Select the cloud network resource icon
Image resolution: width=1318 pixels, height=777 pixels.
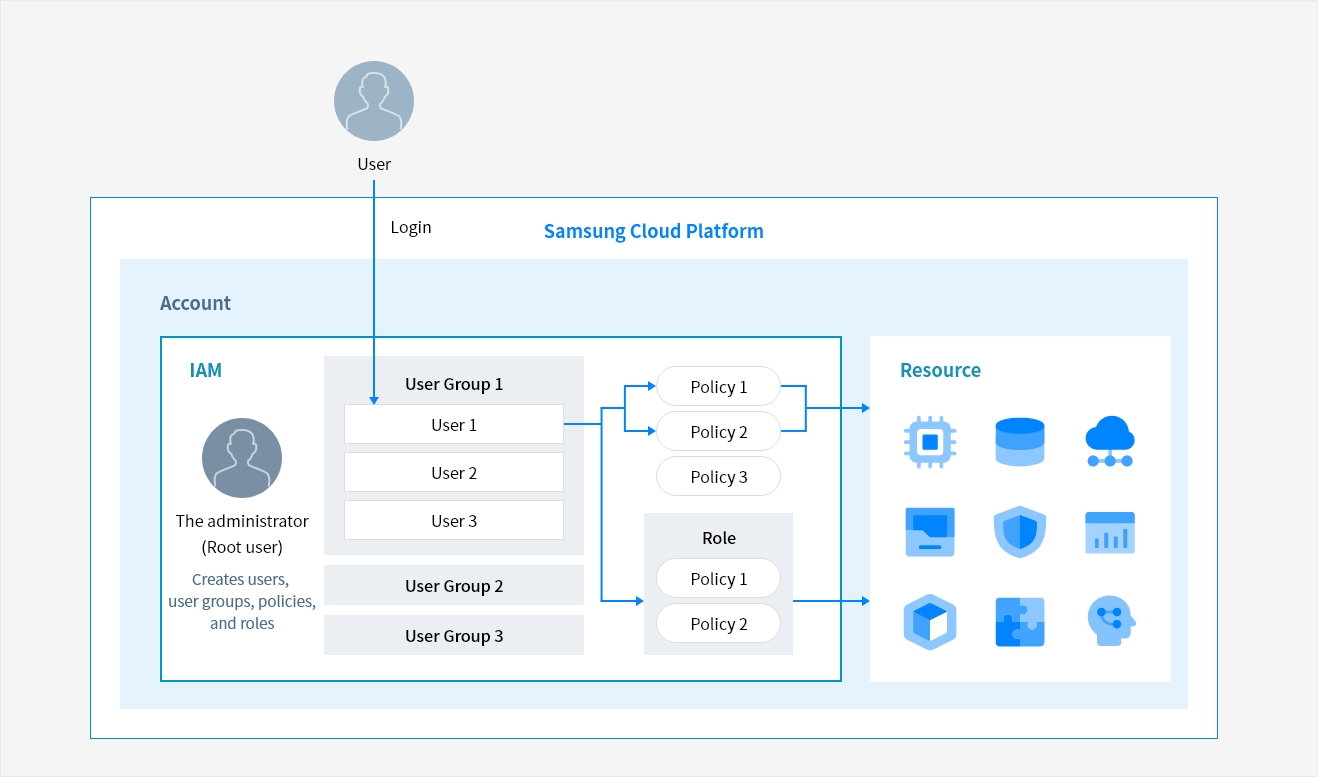(1110, 441)
